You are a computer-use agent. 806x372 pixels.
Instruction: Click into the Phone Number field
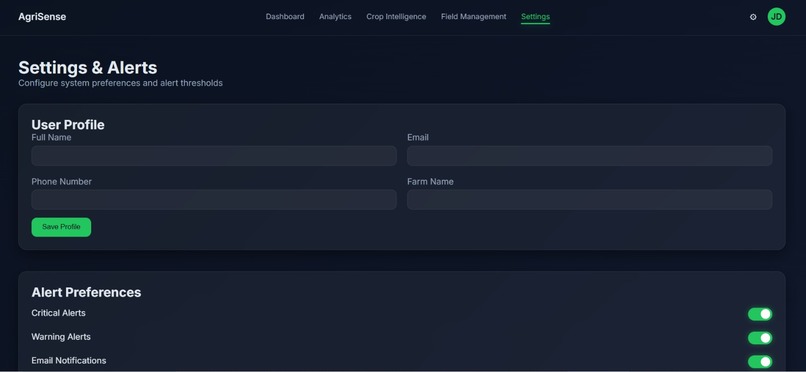pyautogui.click(x=214, y=199)
